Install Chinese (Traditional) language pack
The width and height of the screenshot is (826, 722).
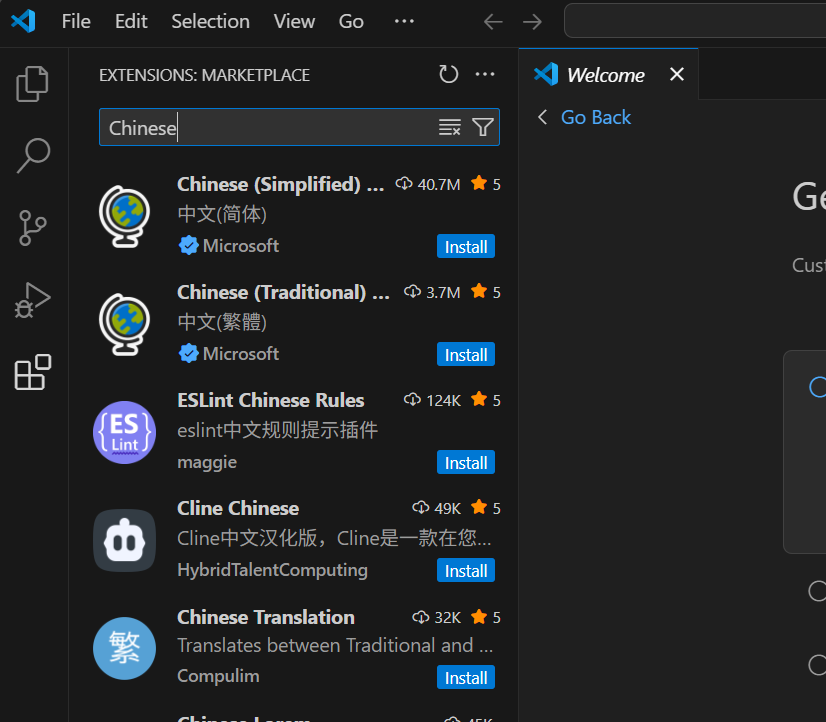[466, 354]
